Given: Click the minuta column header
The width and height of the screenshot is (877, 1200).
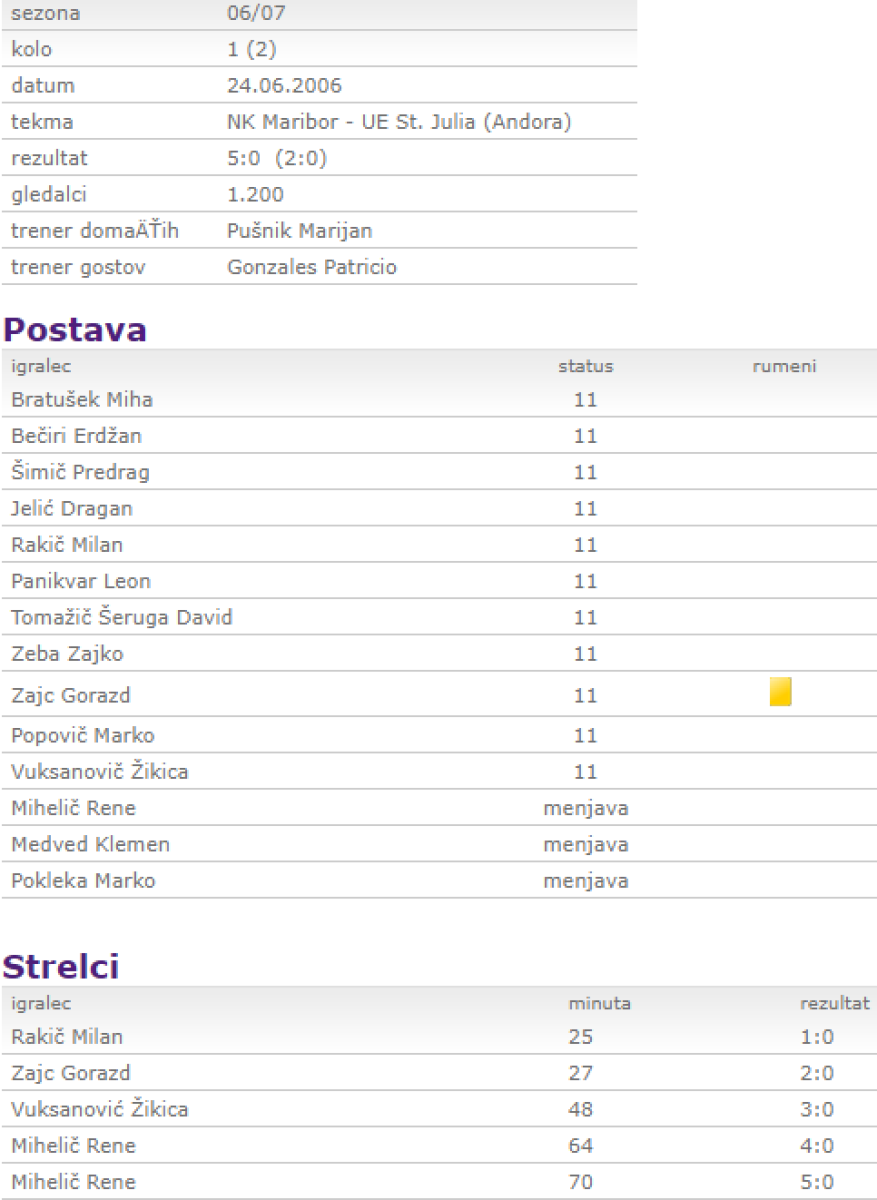Looking at the screenshot, I should 599,1003.
